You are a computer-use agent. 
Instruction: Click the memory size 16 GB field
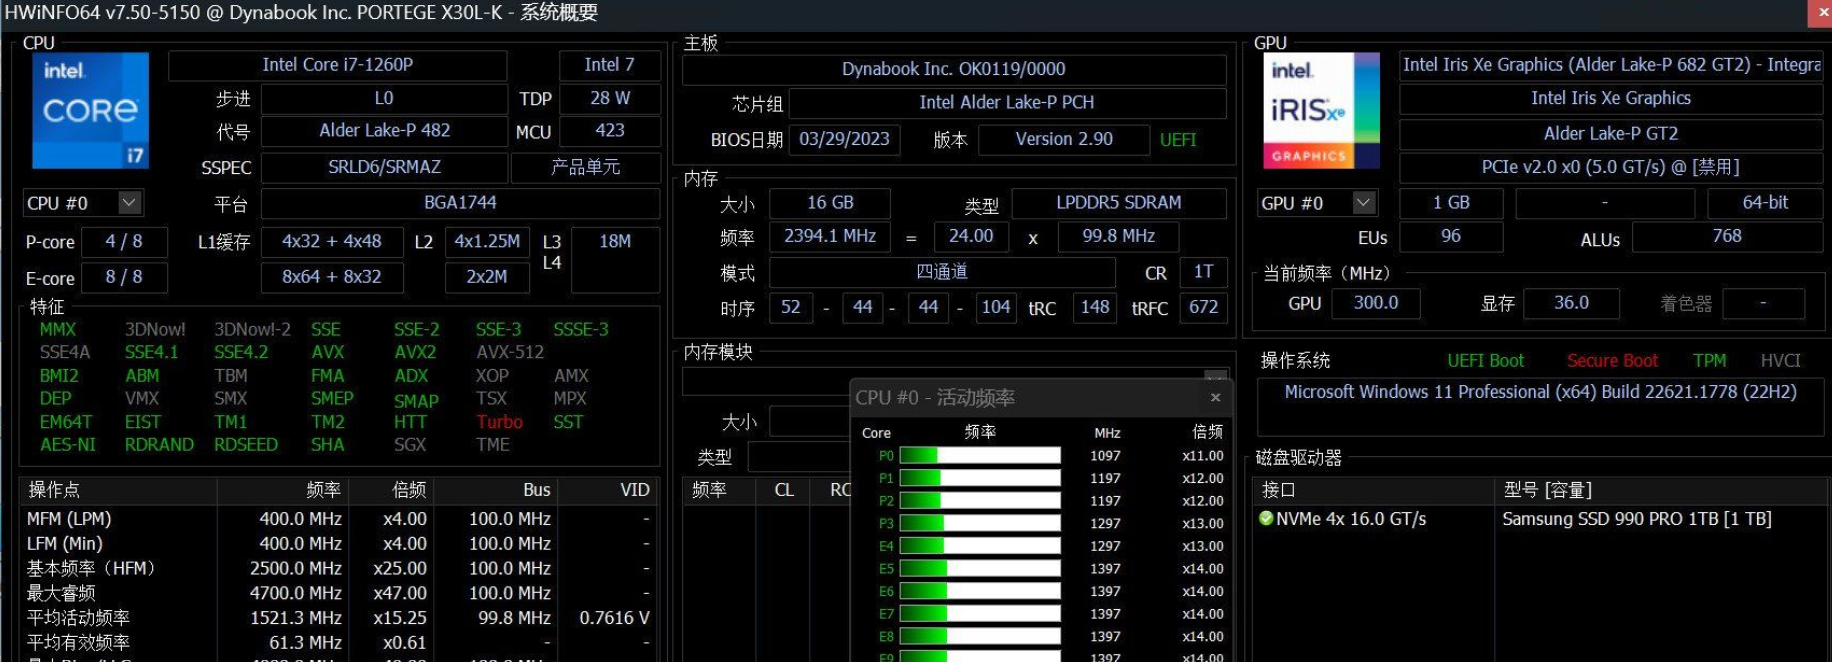pyautogui.click(x=830, y=203)
